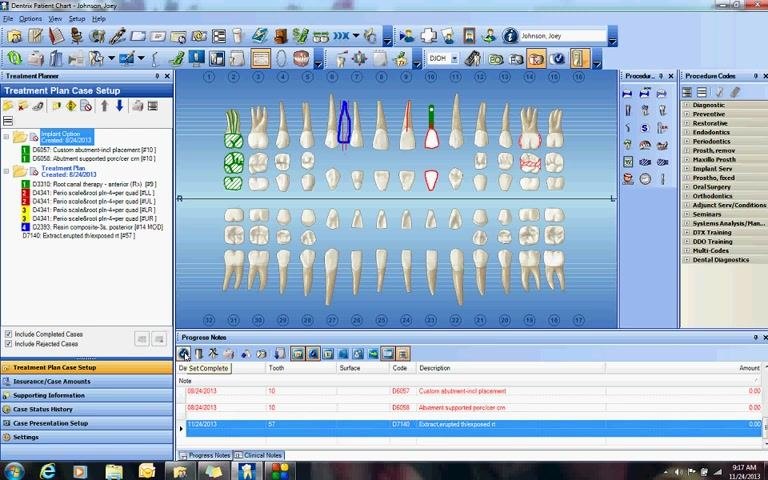
Task: Click the 'S' sealant icon in procedure buttons
Action: point(645,128)
